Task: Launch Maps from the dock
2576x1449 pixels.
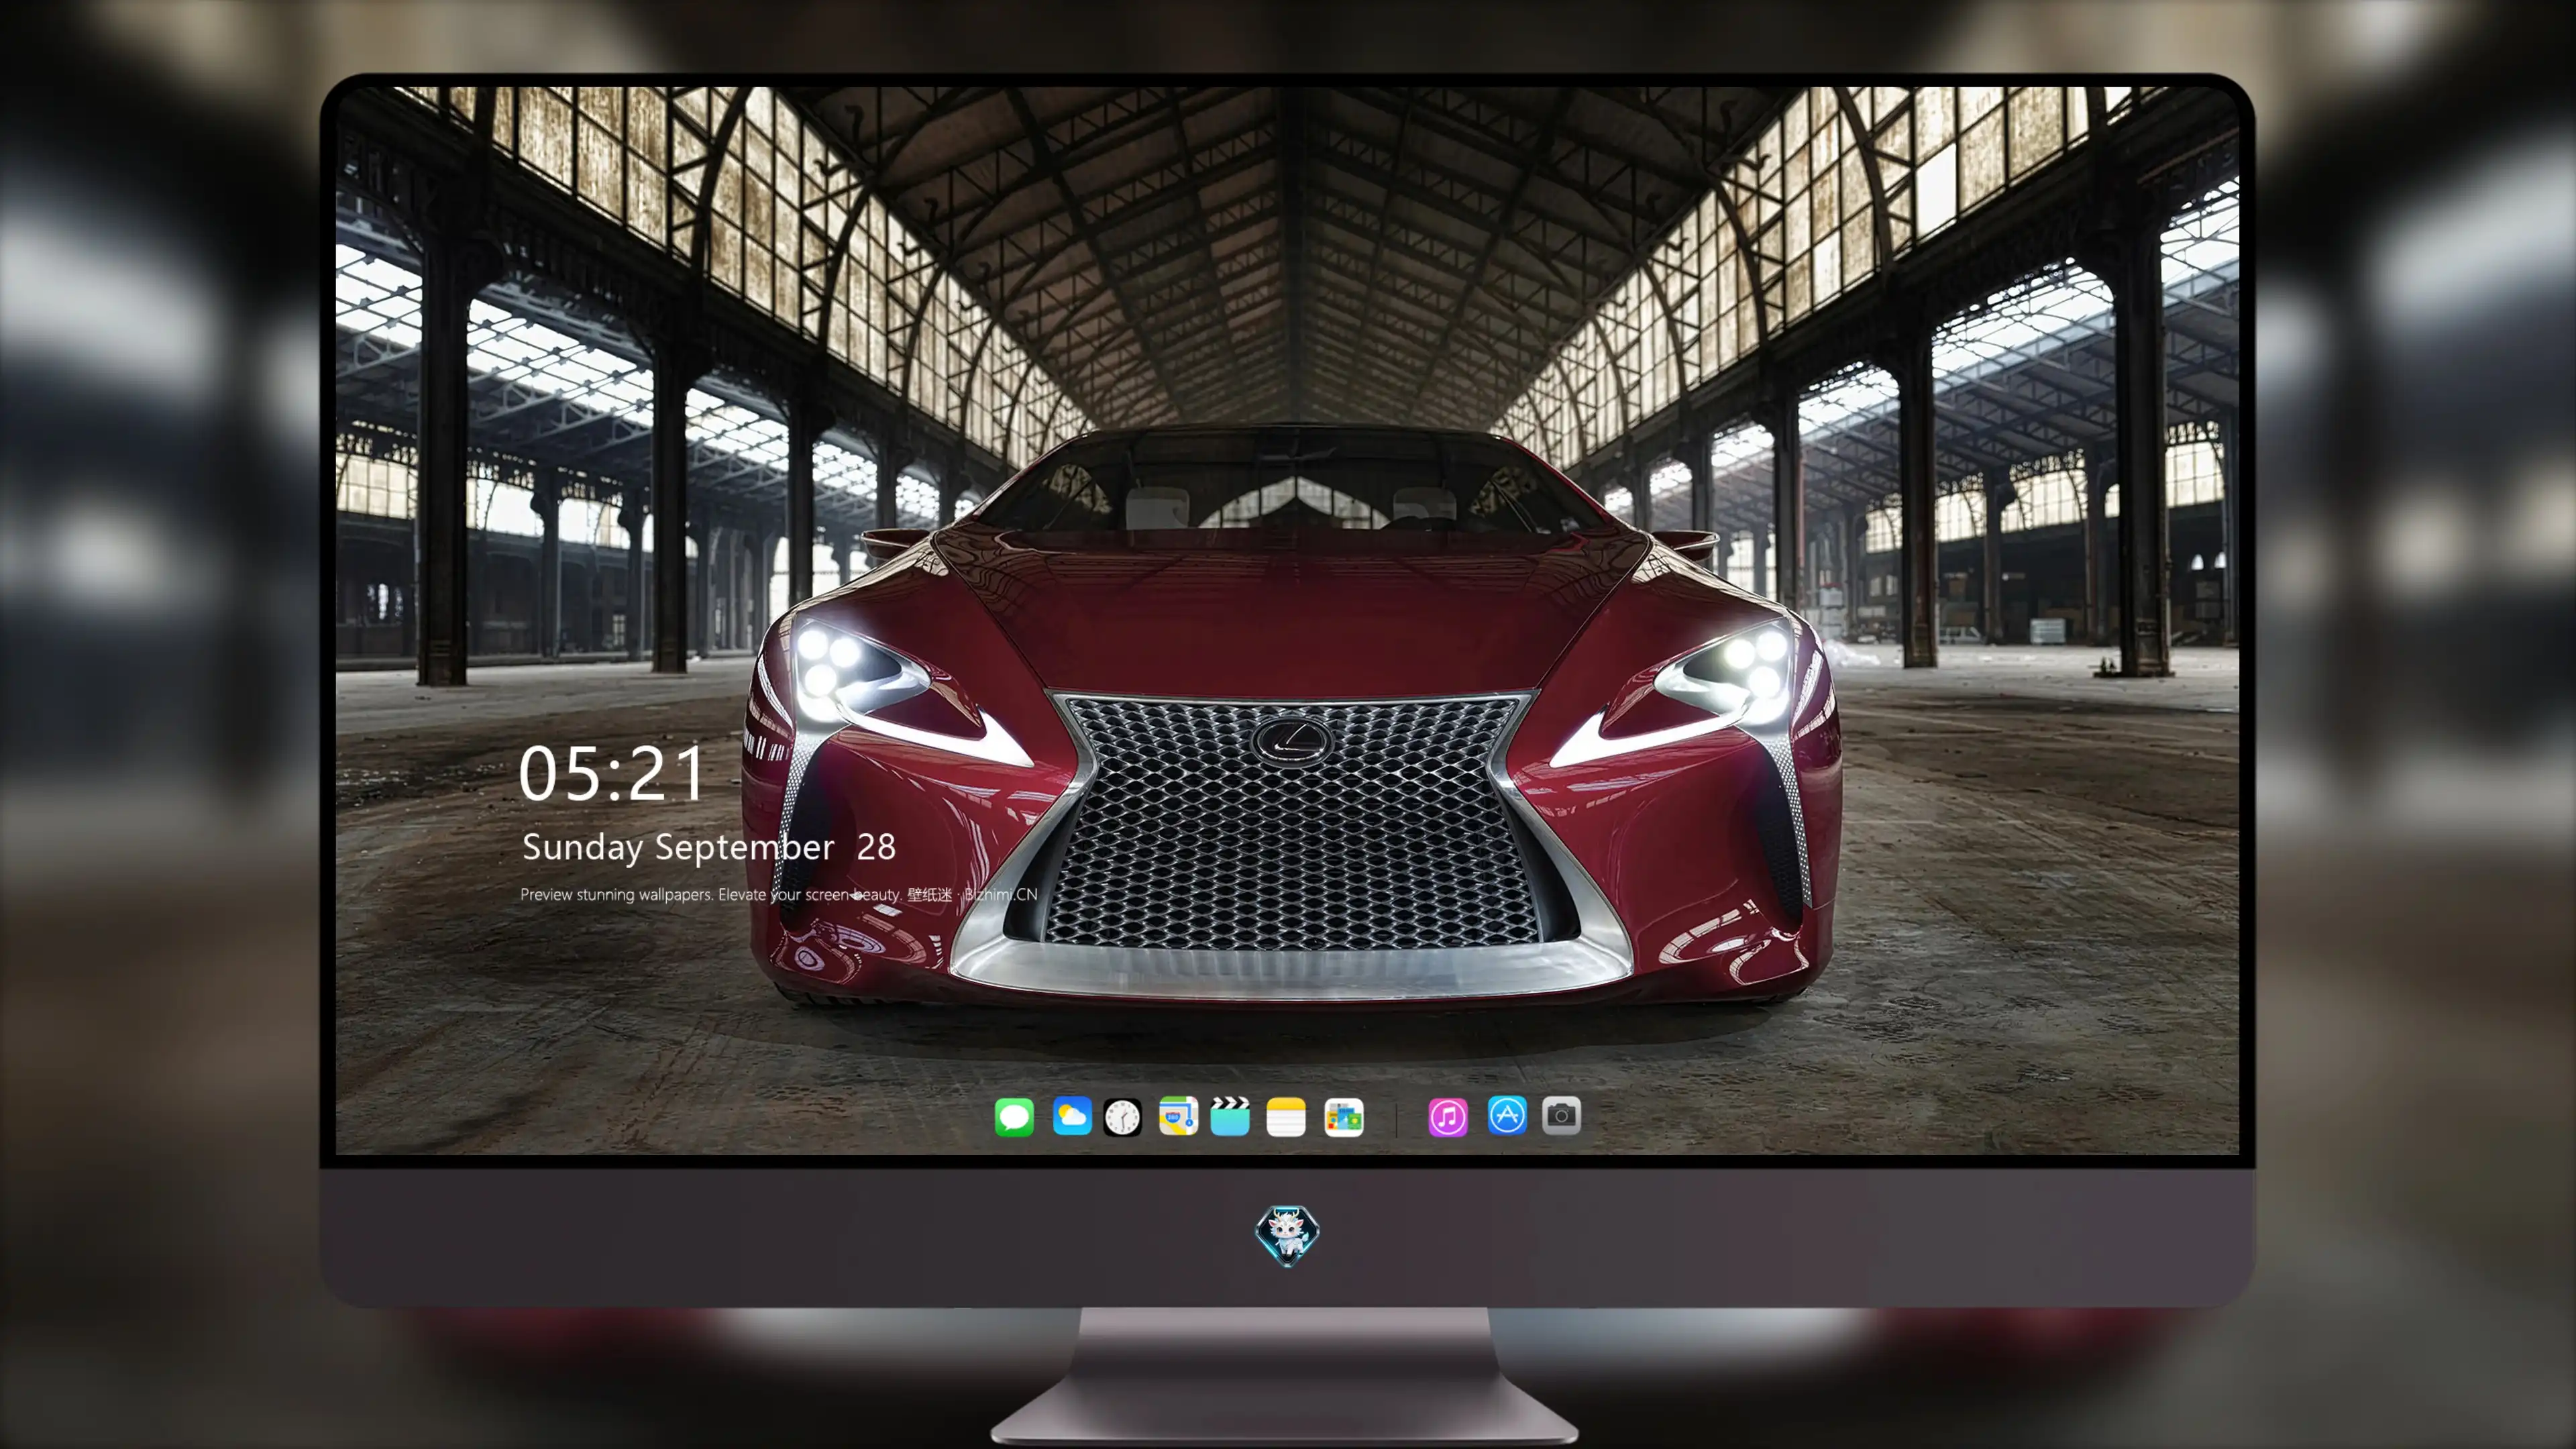Action: (x=1178, y=1115)
